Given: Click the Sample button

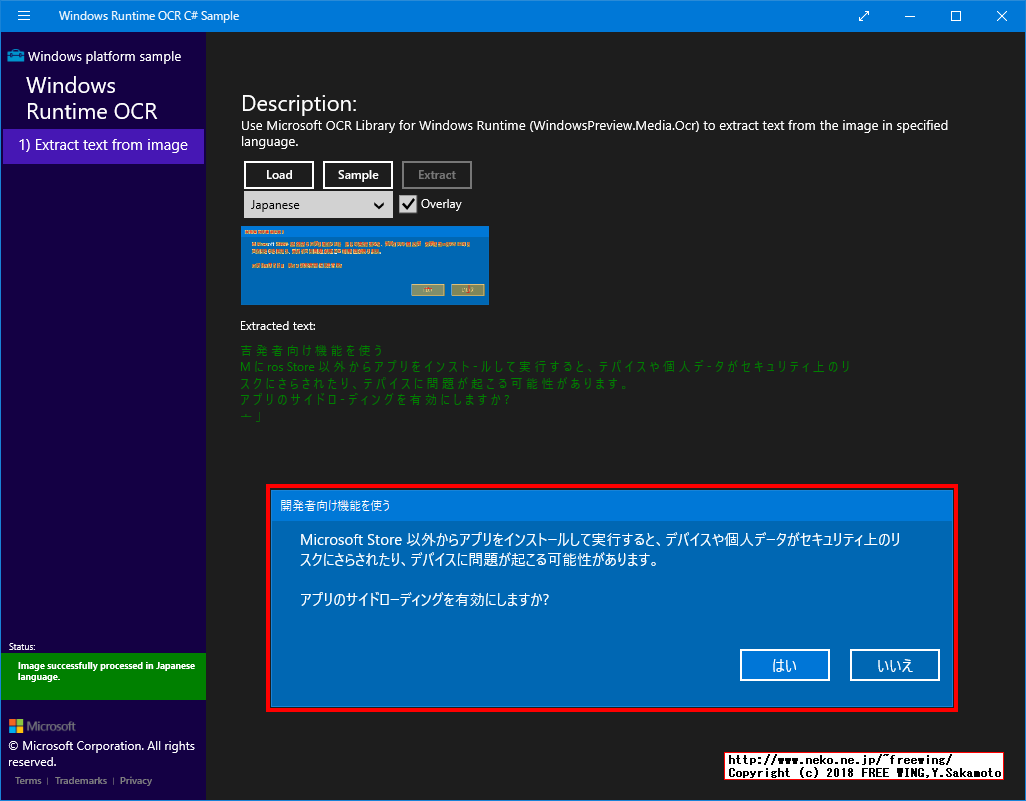Looking at the screenshot, I should point(357,174).
